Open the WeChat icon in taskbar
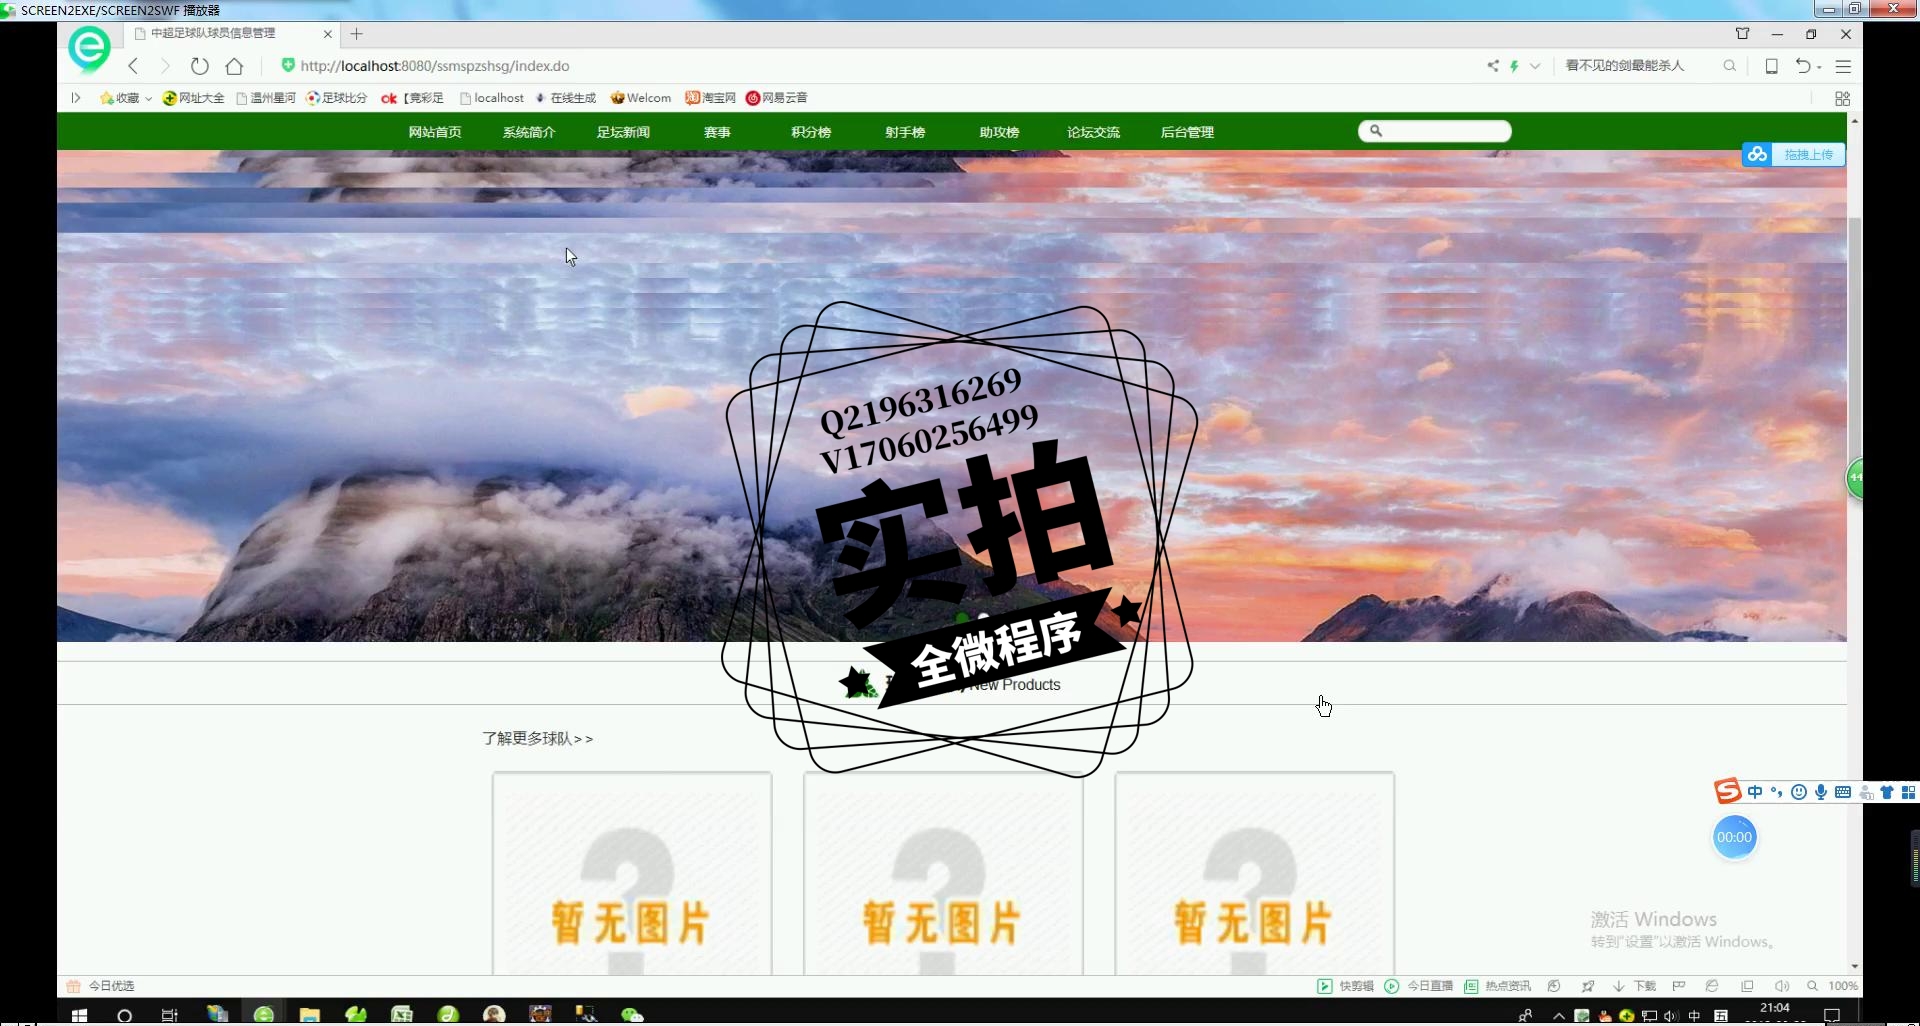 tap(632, 1015)
